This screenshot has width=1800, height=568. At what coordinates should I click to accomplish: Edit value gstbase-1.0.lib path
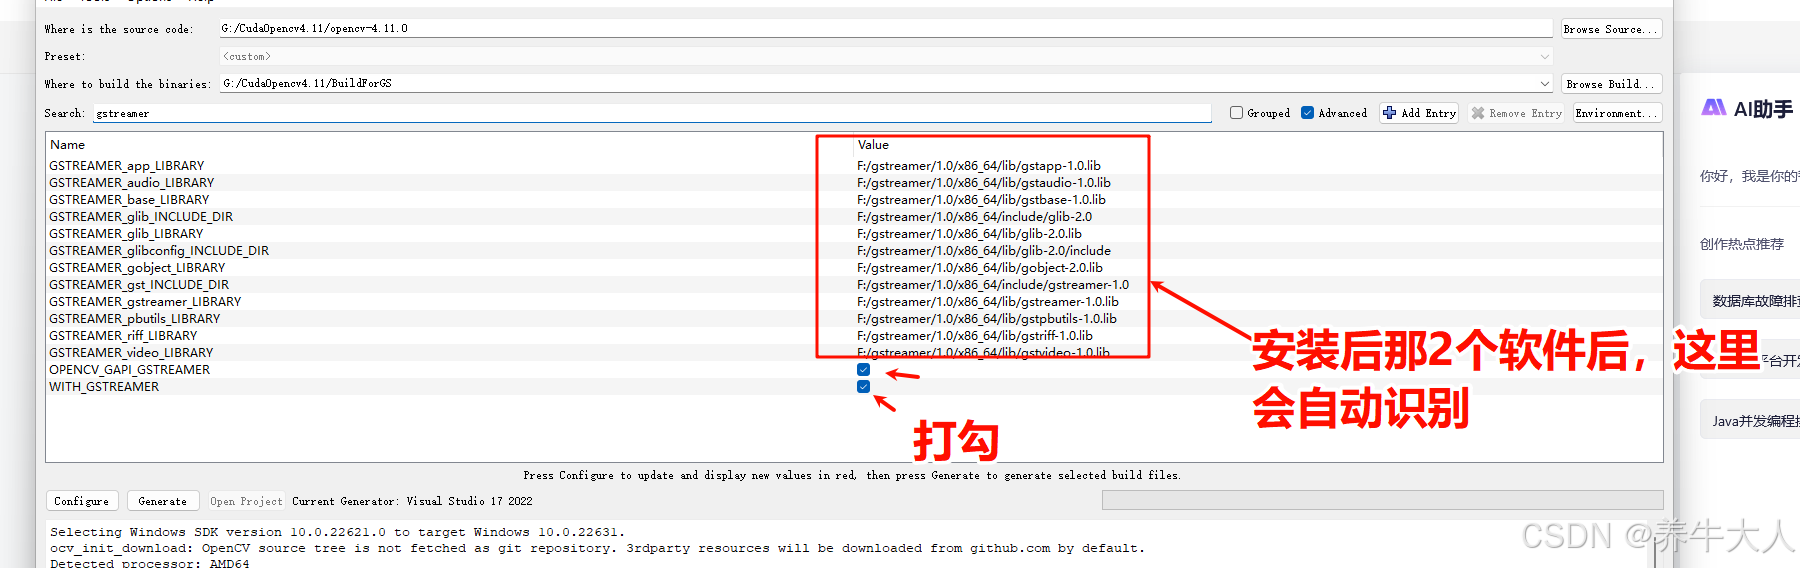[x=981, y=200]
